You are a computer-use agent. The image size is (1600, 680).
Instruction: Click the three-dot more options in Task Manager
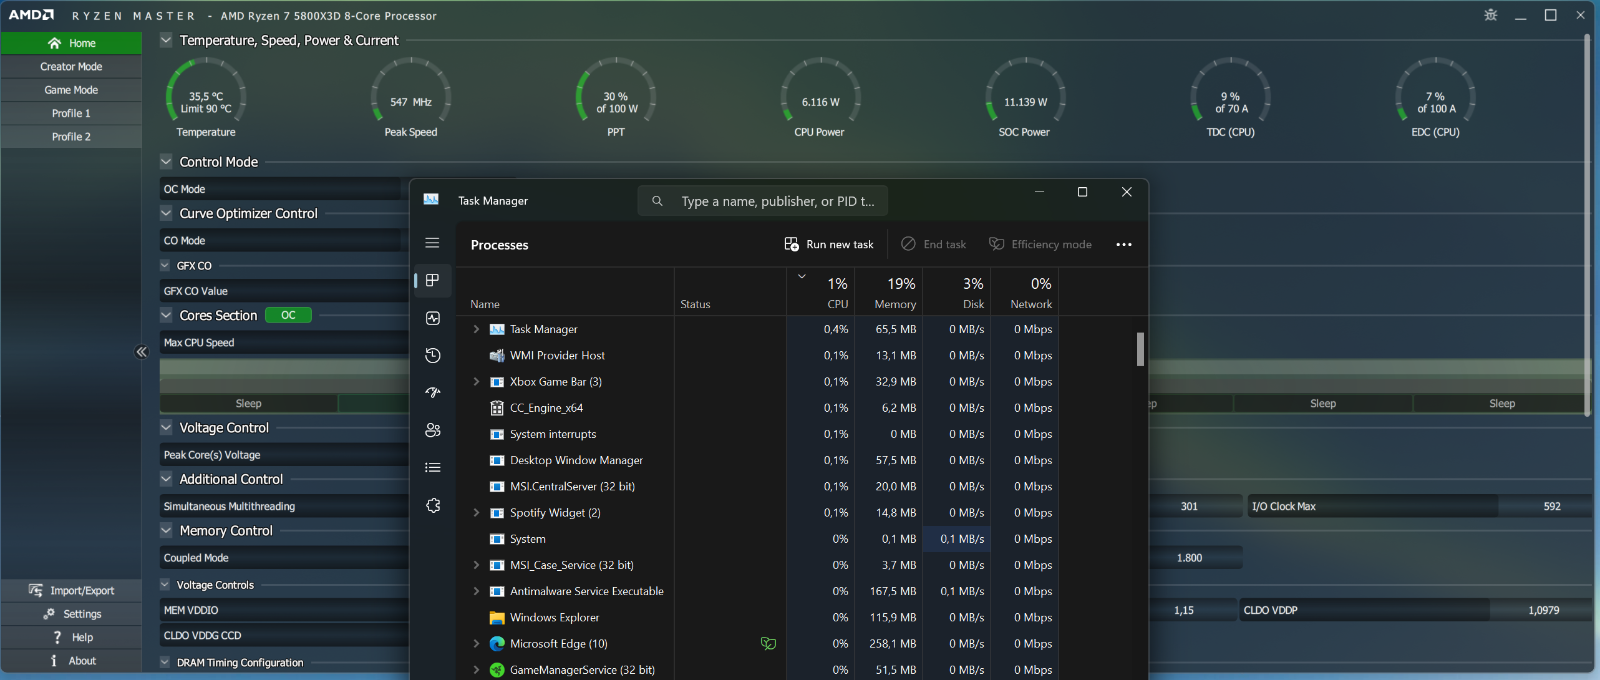click(1124, 244)
